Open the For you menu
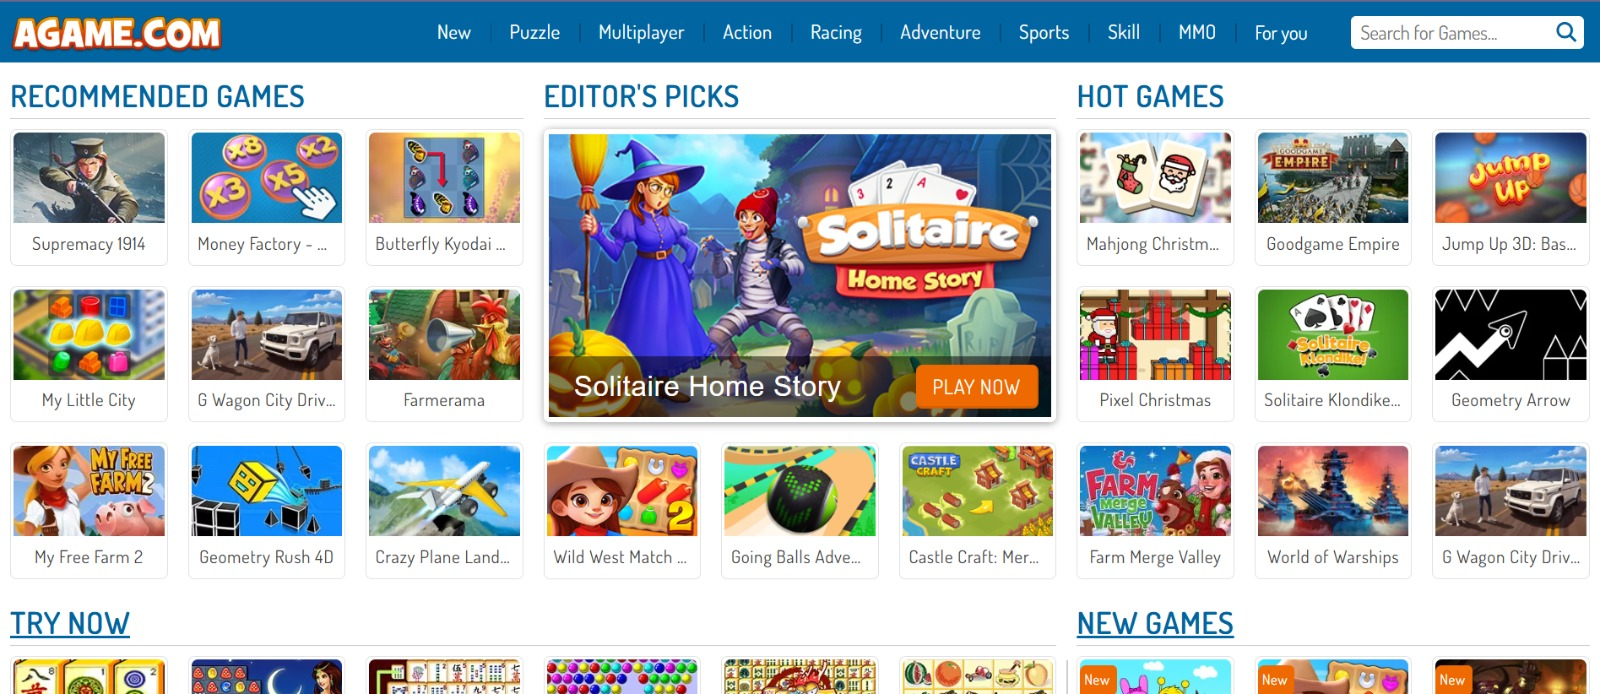The width and height of the screenshot is (1600, 694). 1281,33
